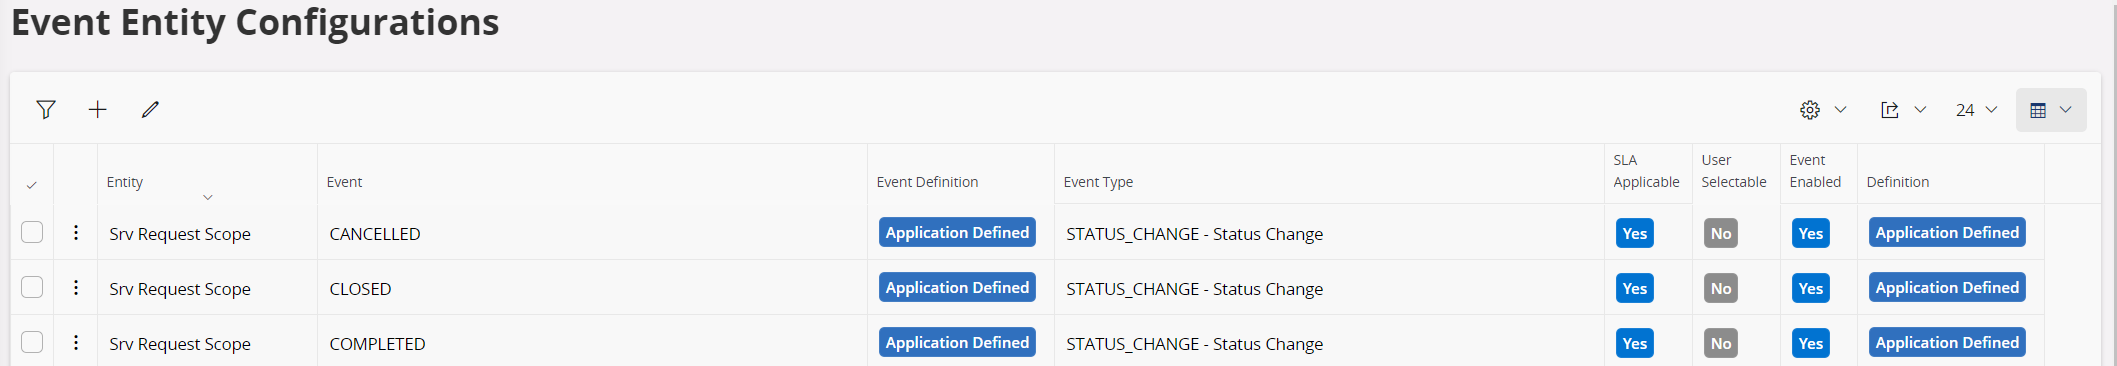Sort by SLA Applicable column header
2117x366 pixels.
coord(1646,171)
